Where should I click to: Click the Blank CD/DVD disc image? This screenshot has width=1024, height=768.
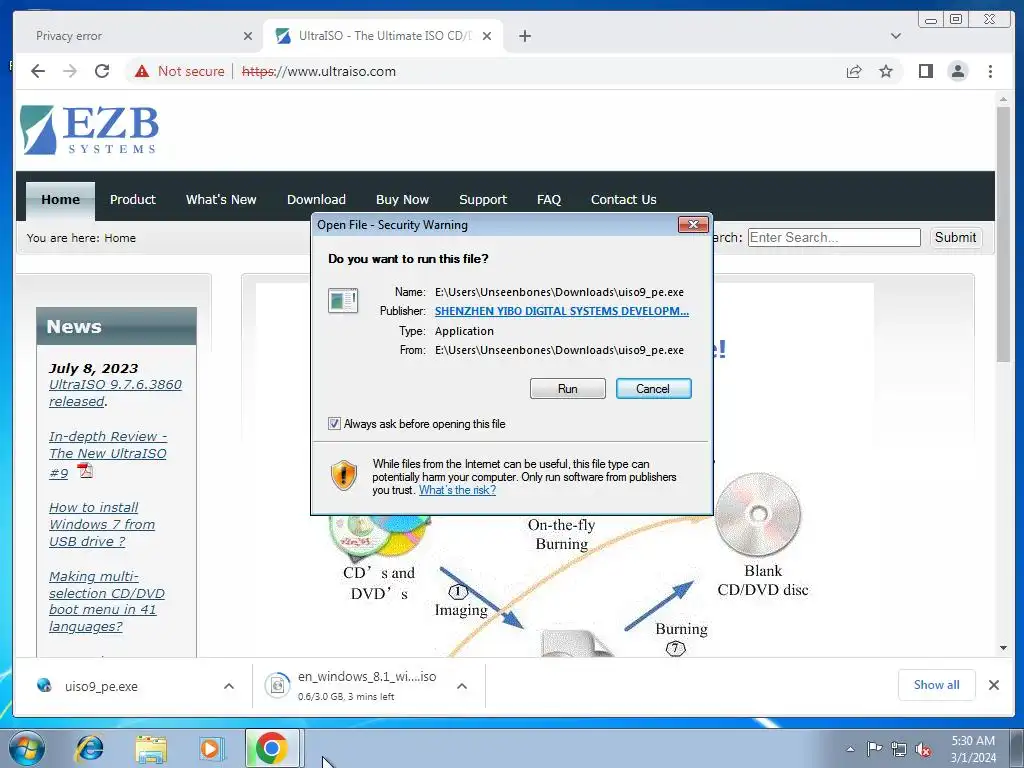(x=758, y=515)
